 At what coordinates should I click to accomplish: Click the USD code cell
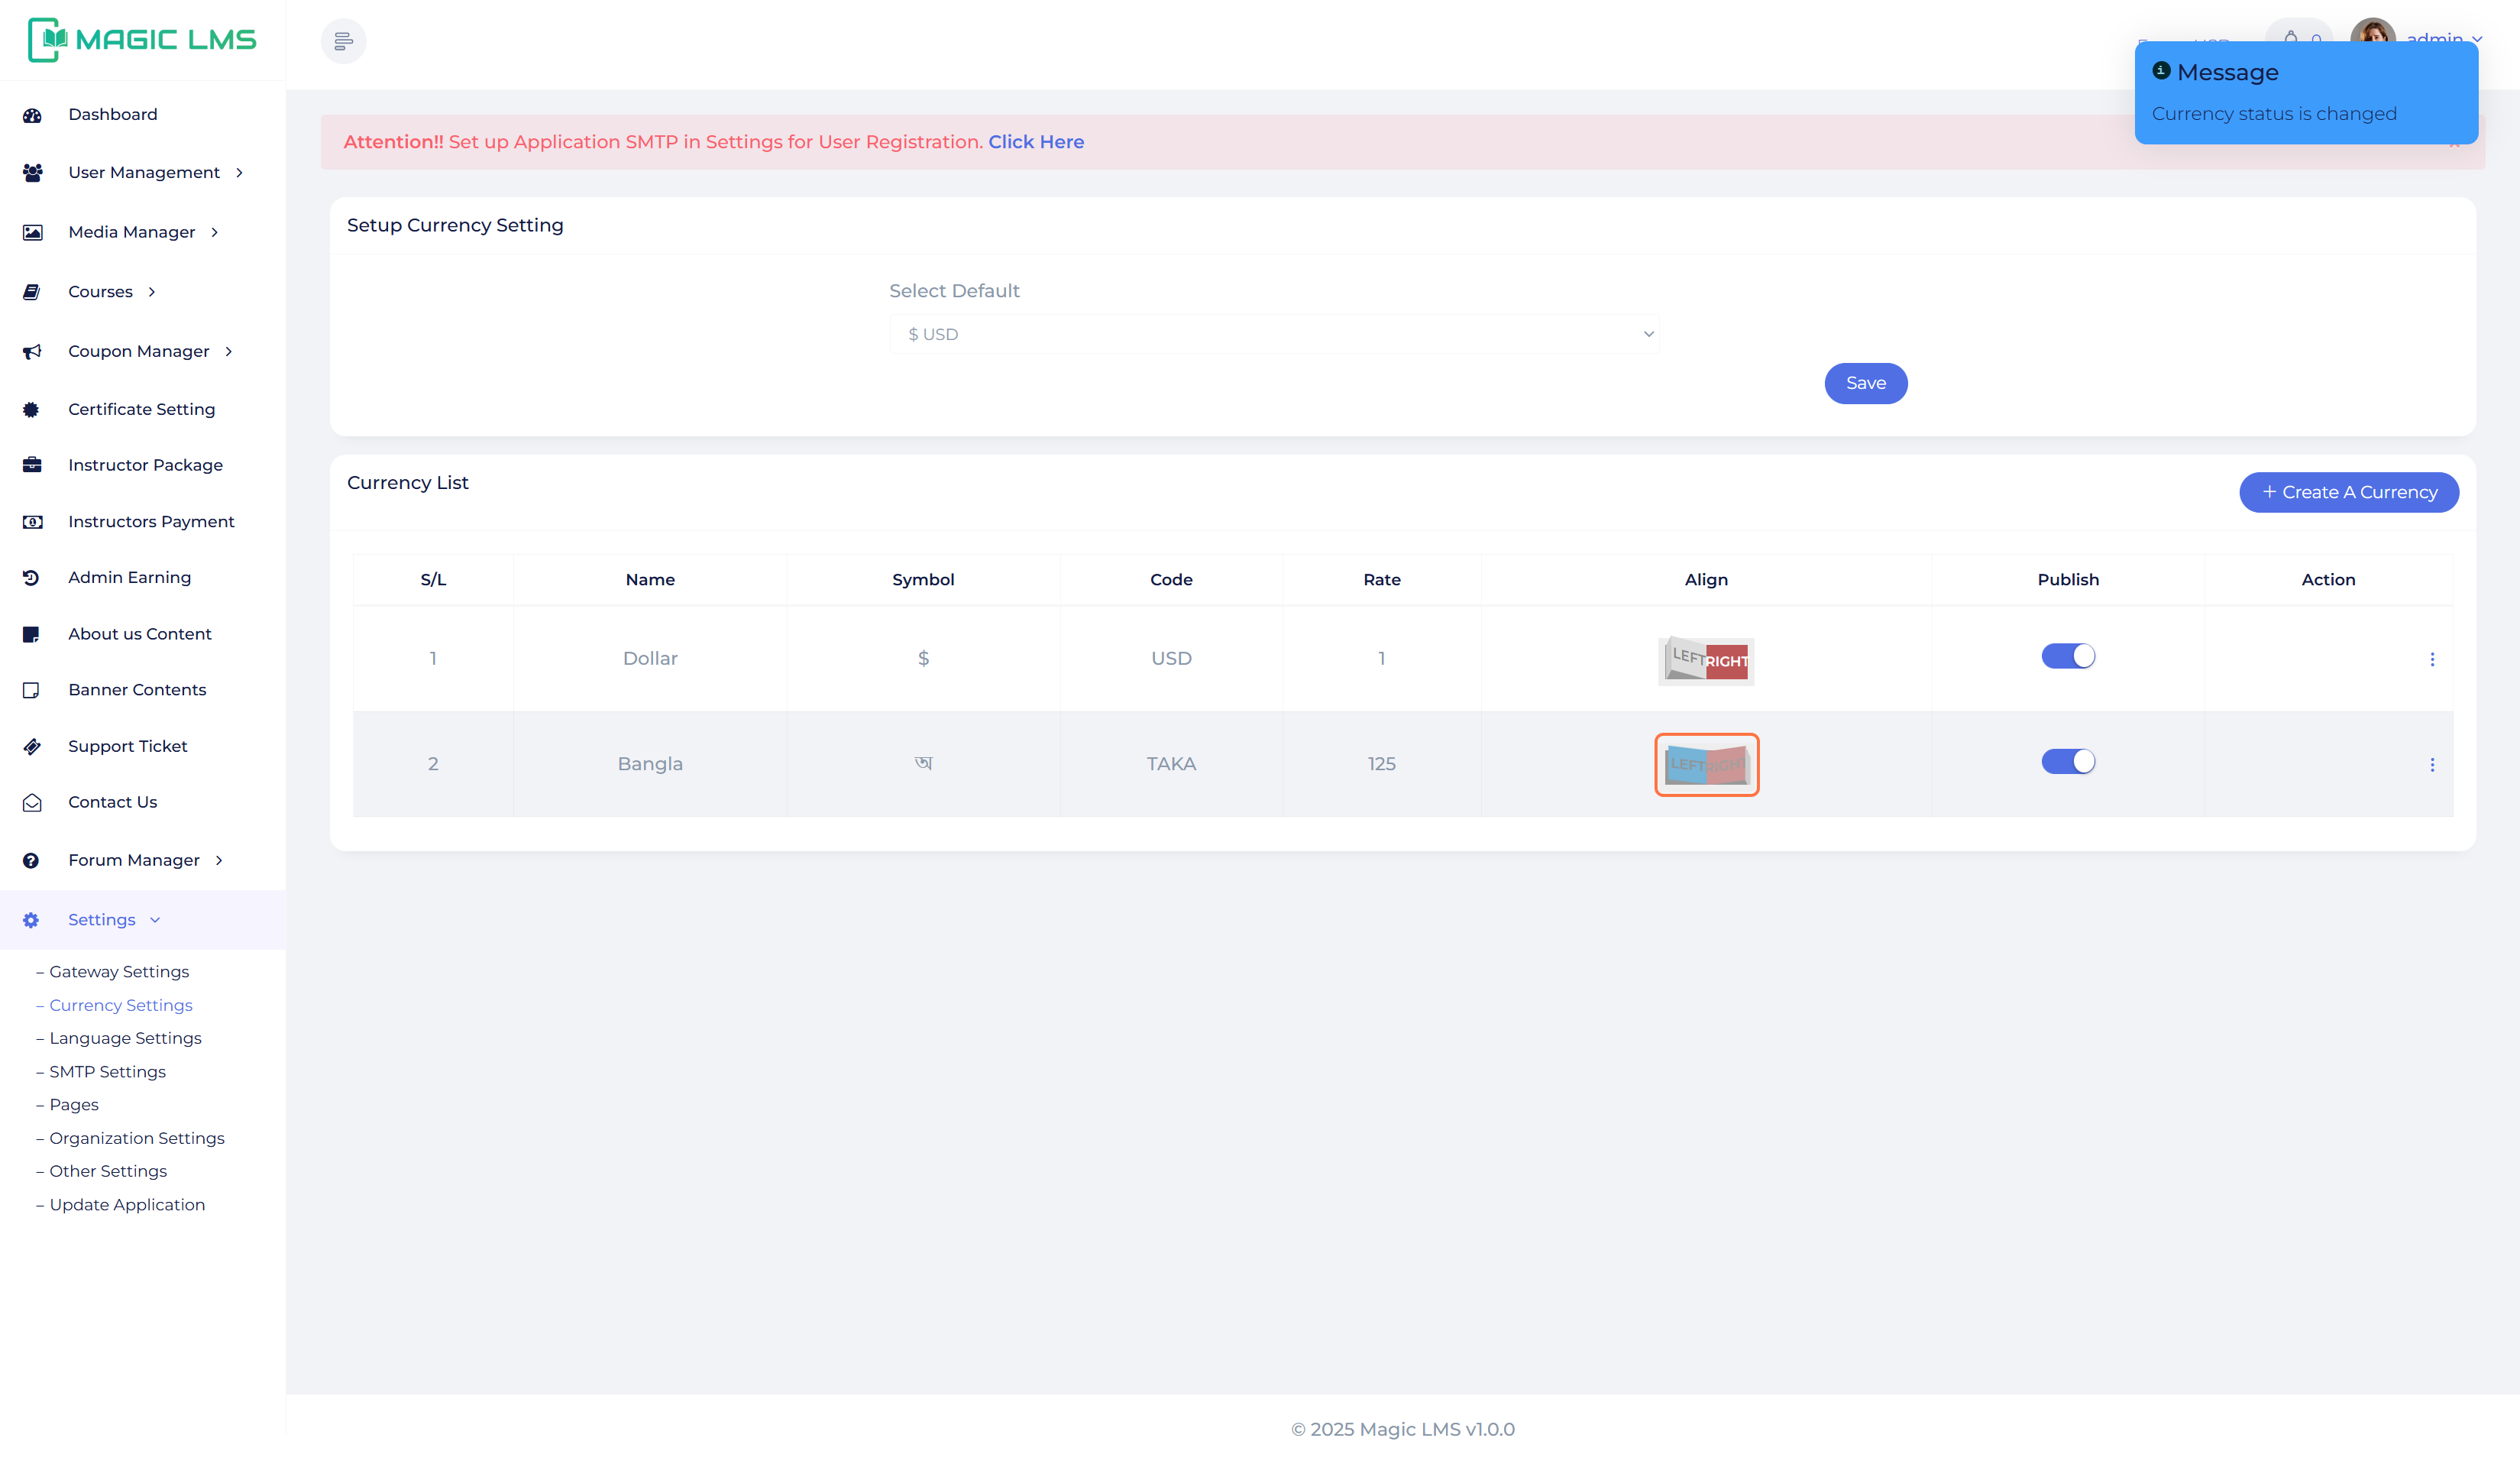point(1171,659)
